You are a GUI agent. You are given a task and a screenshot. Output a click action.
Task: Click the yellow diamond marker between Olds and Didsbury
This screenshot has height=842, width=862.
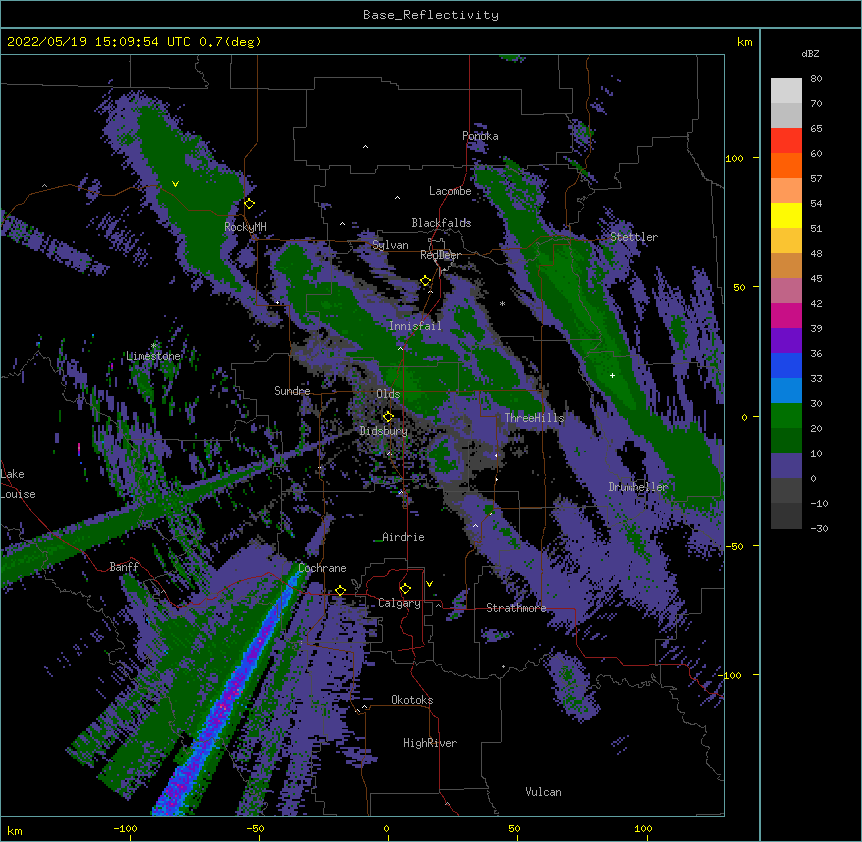(388, 416)
